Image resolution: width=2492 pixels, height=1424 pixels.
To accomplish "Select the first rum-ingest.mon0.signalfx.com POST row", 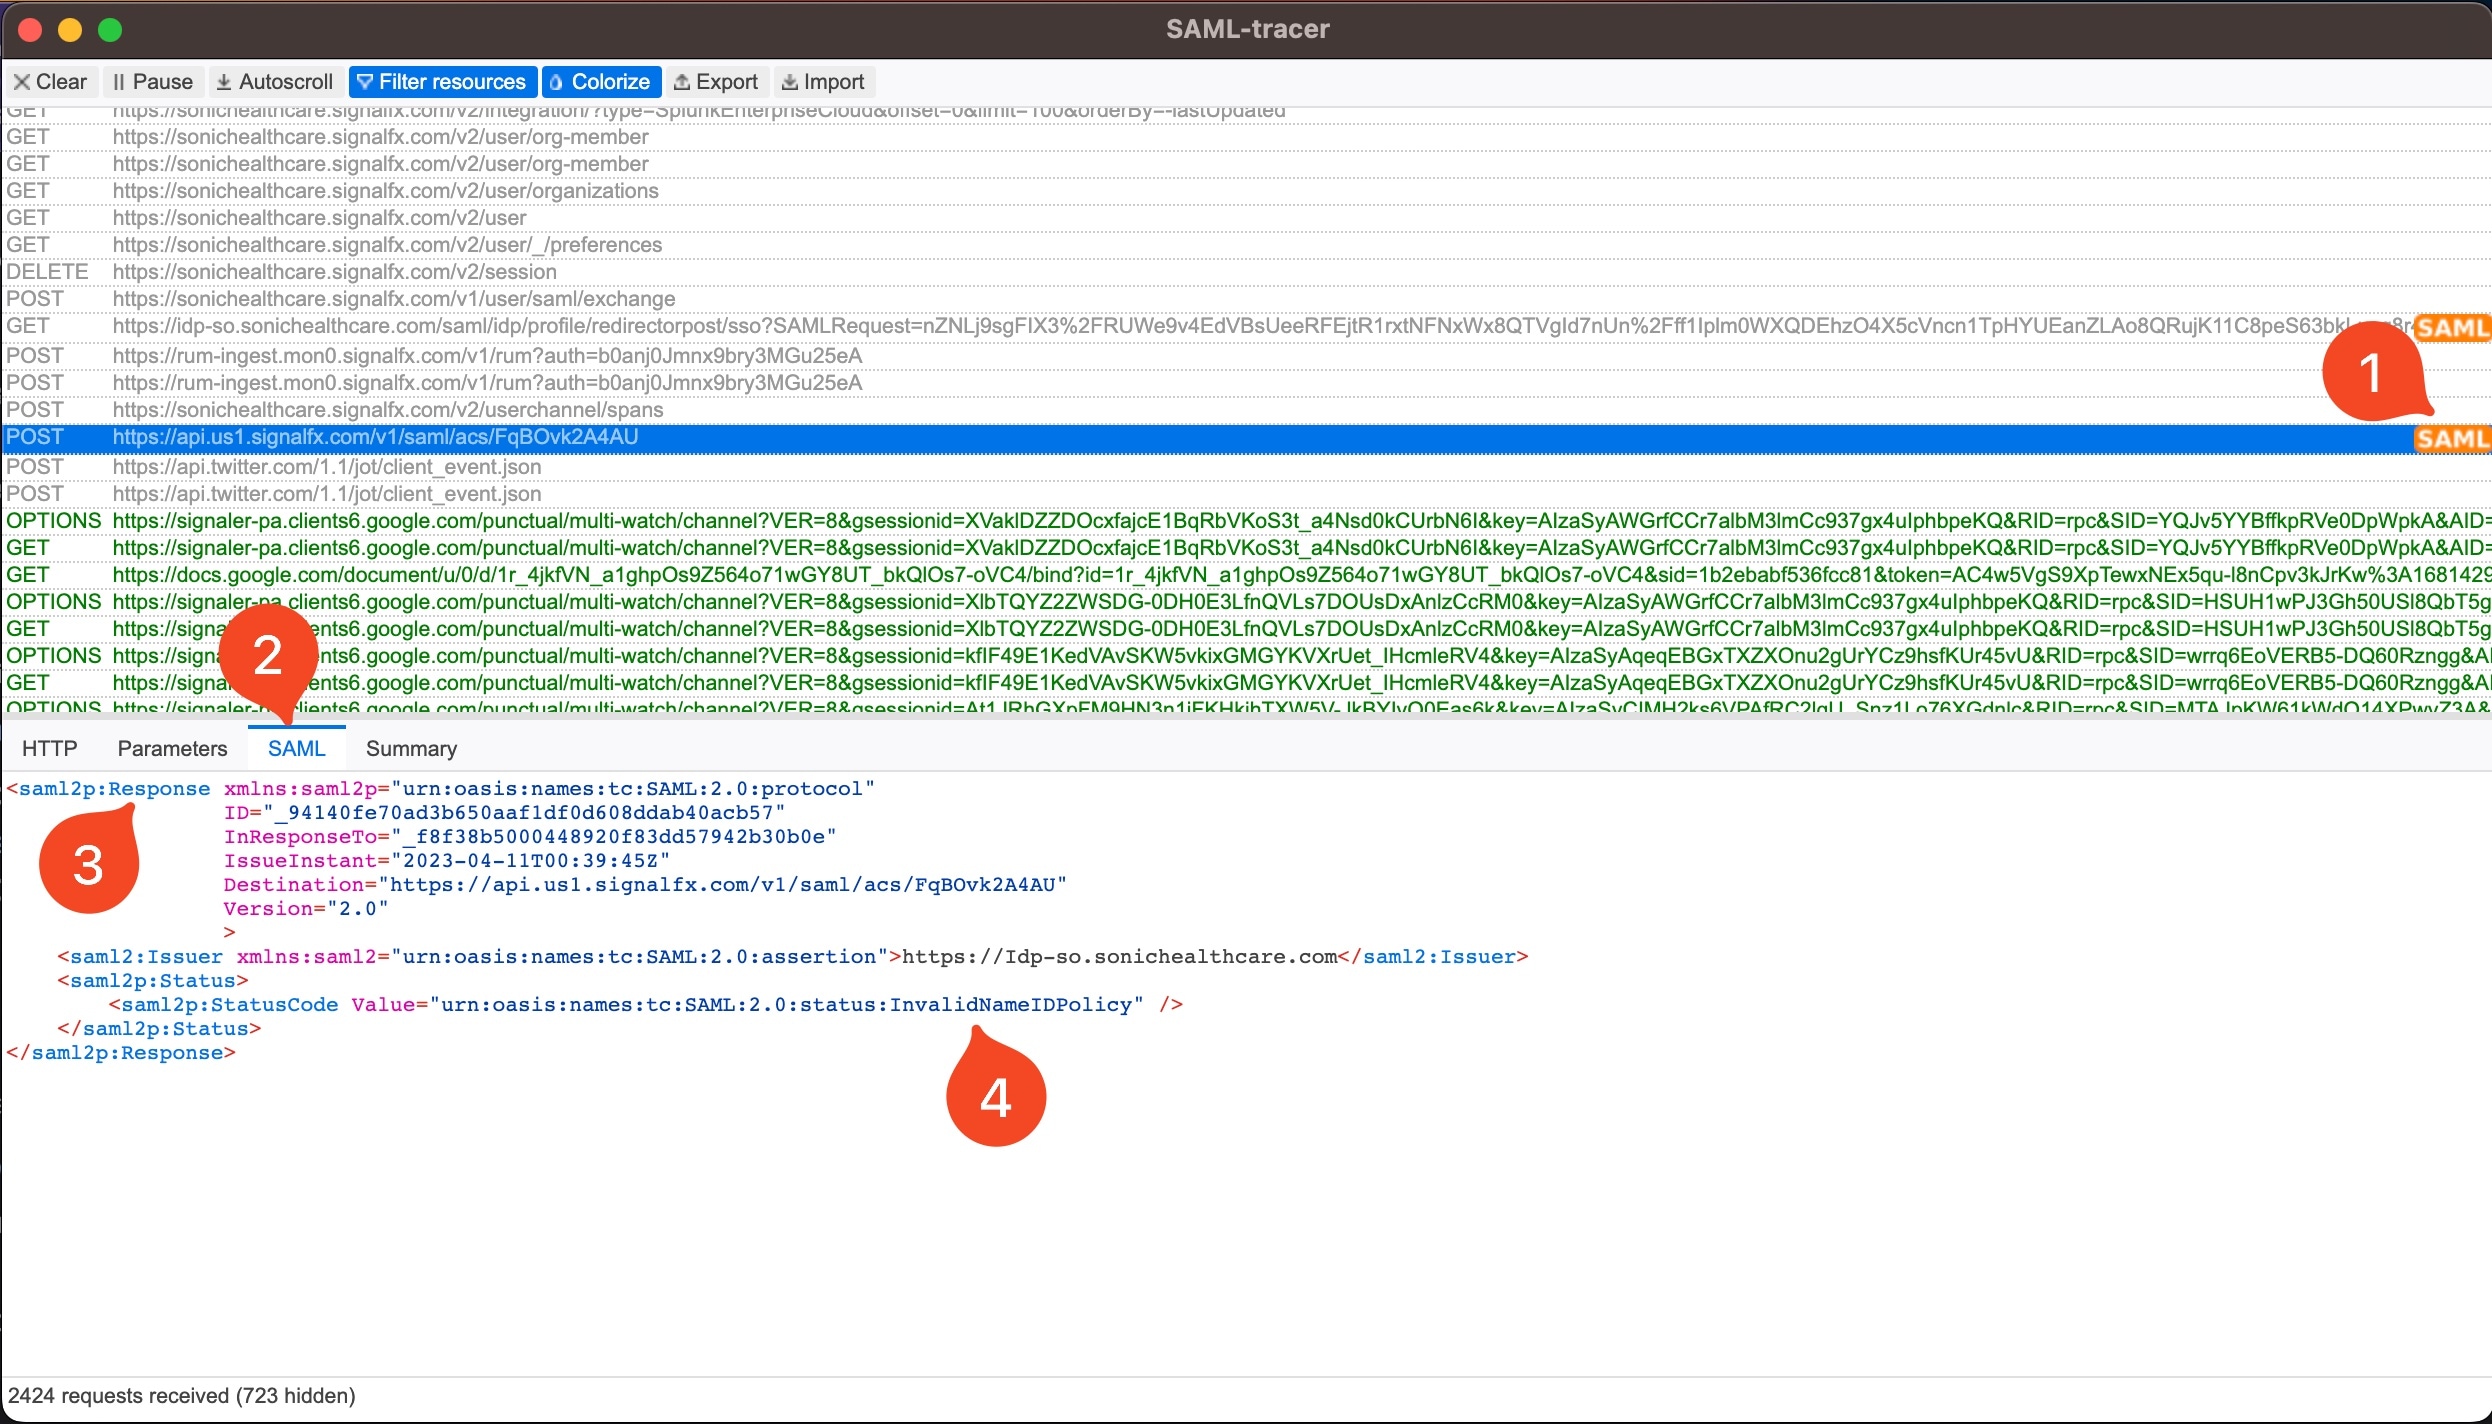I will tap(1246, 356).
